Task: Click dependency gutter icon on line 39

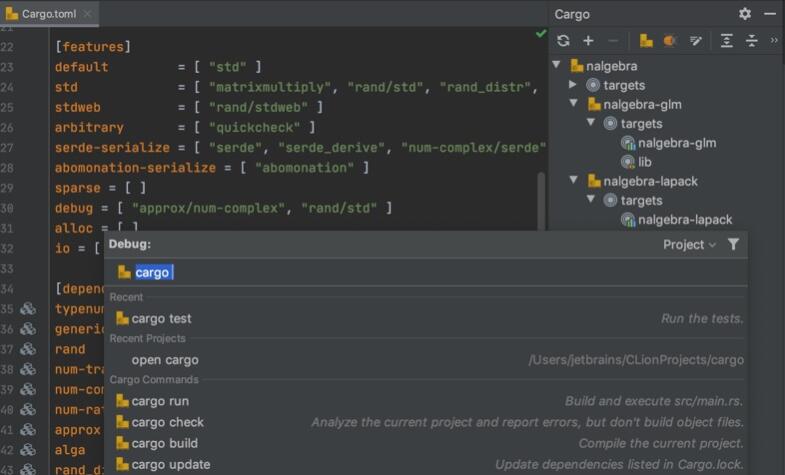Action: pyautogui.click(x=28, y=389)
